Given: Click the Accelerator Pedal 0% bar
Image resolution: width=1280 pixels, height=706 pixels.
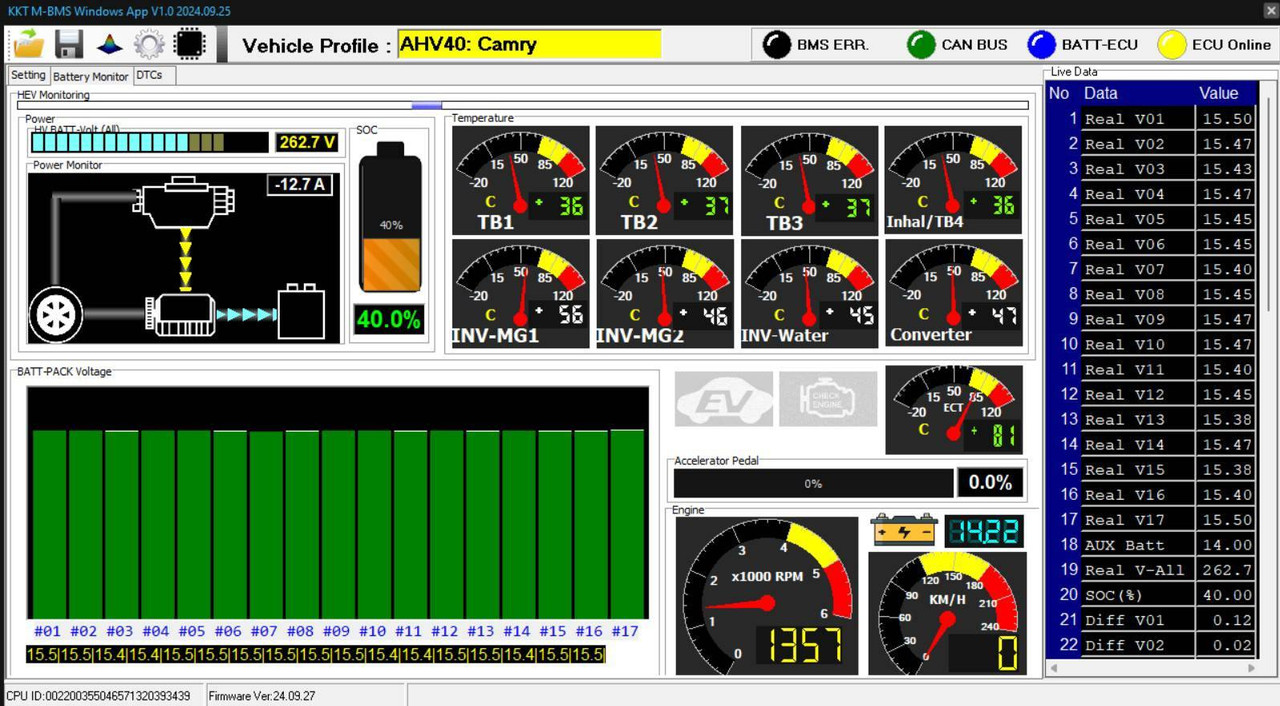Looking at the screenshot, I should point(813,483).
